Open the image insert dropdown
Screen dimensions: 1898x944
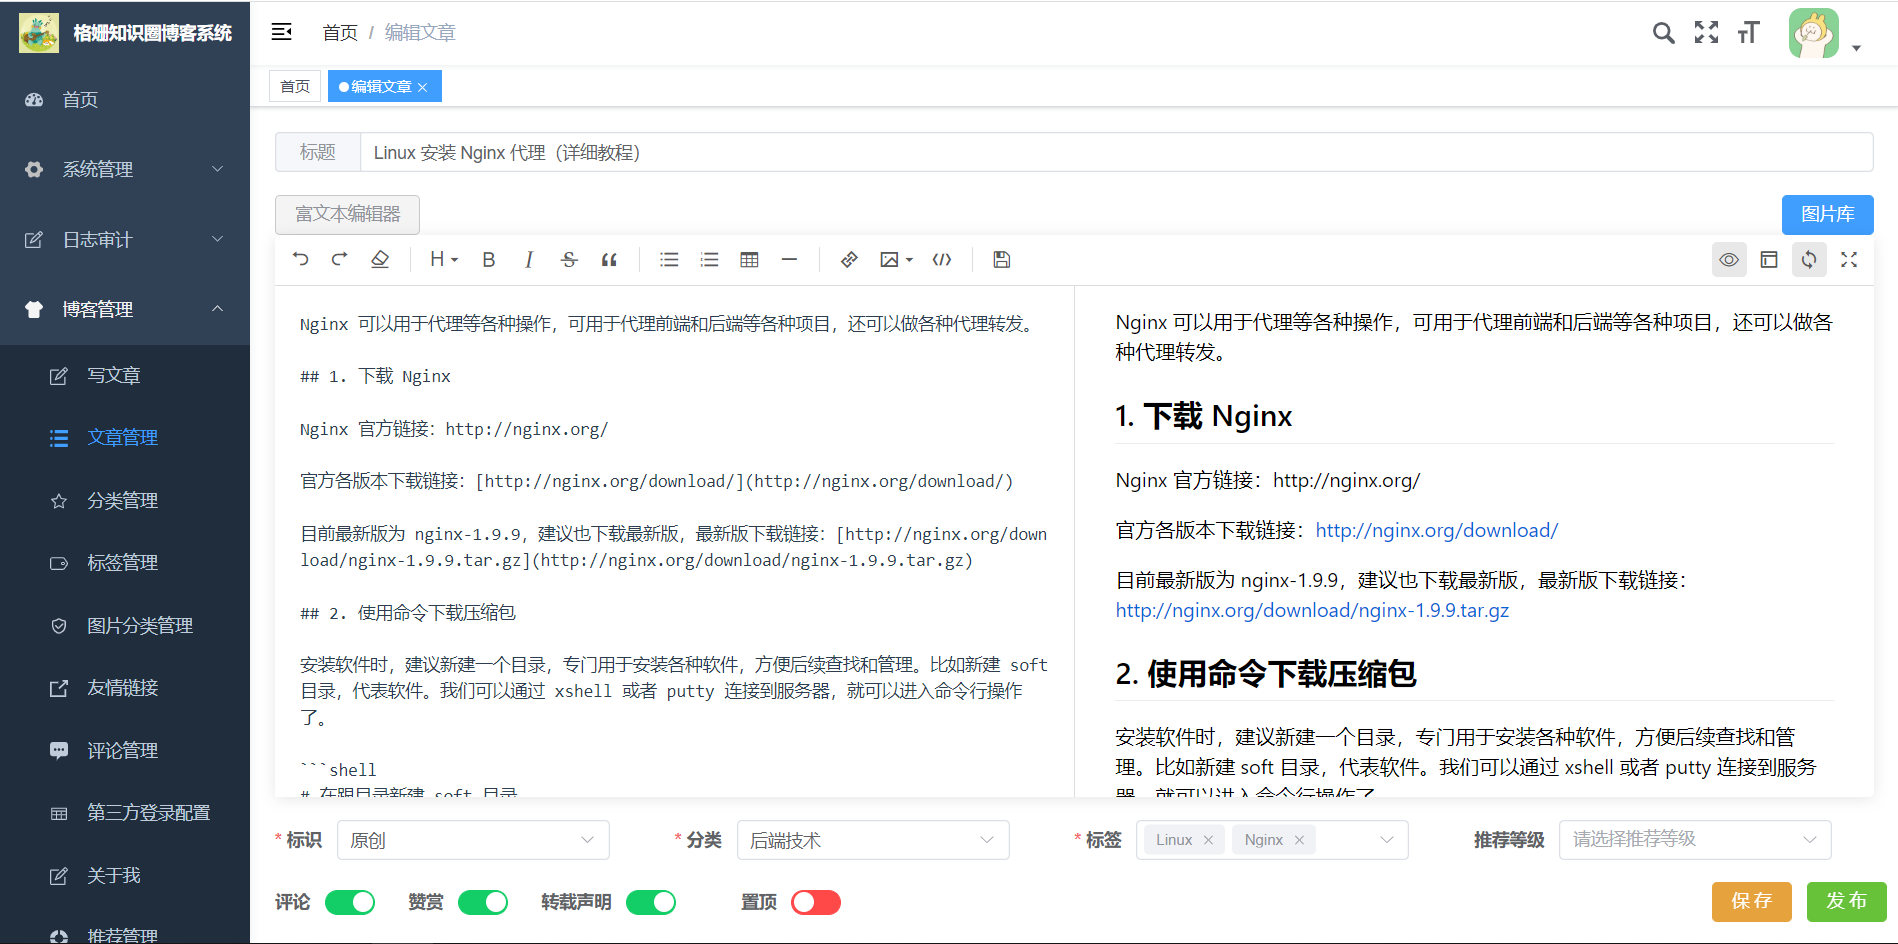tap(896, 260)
